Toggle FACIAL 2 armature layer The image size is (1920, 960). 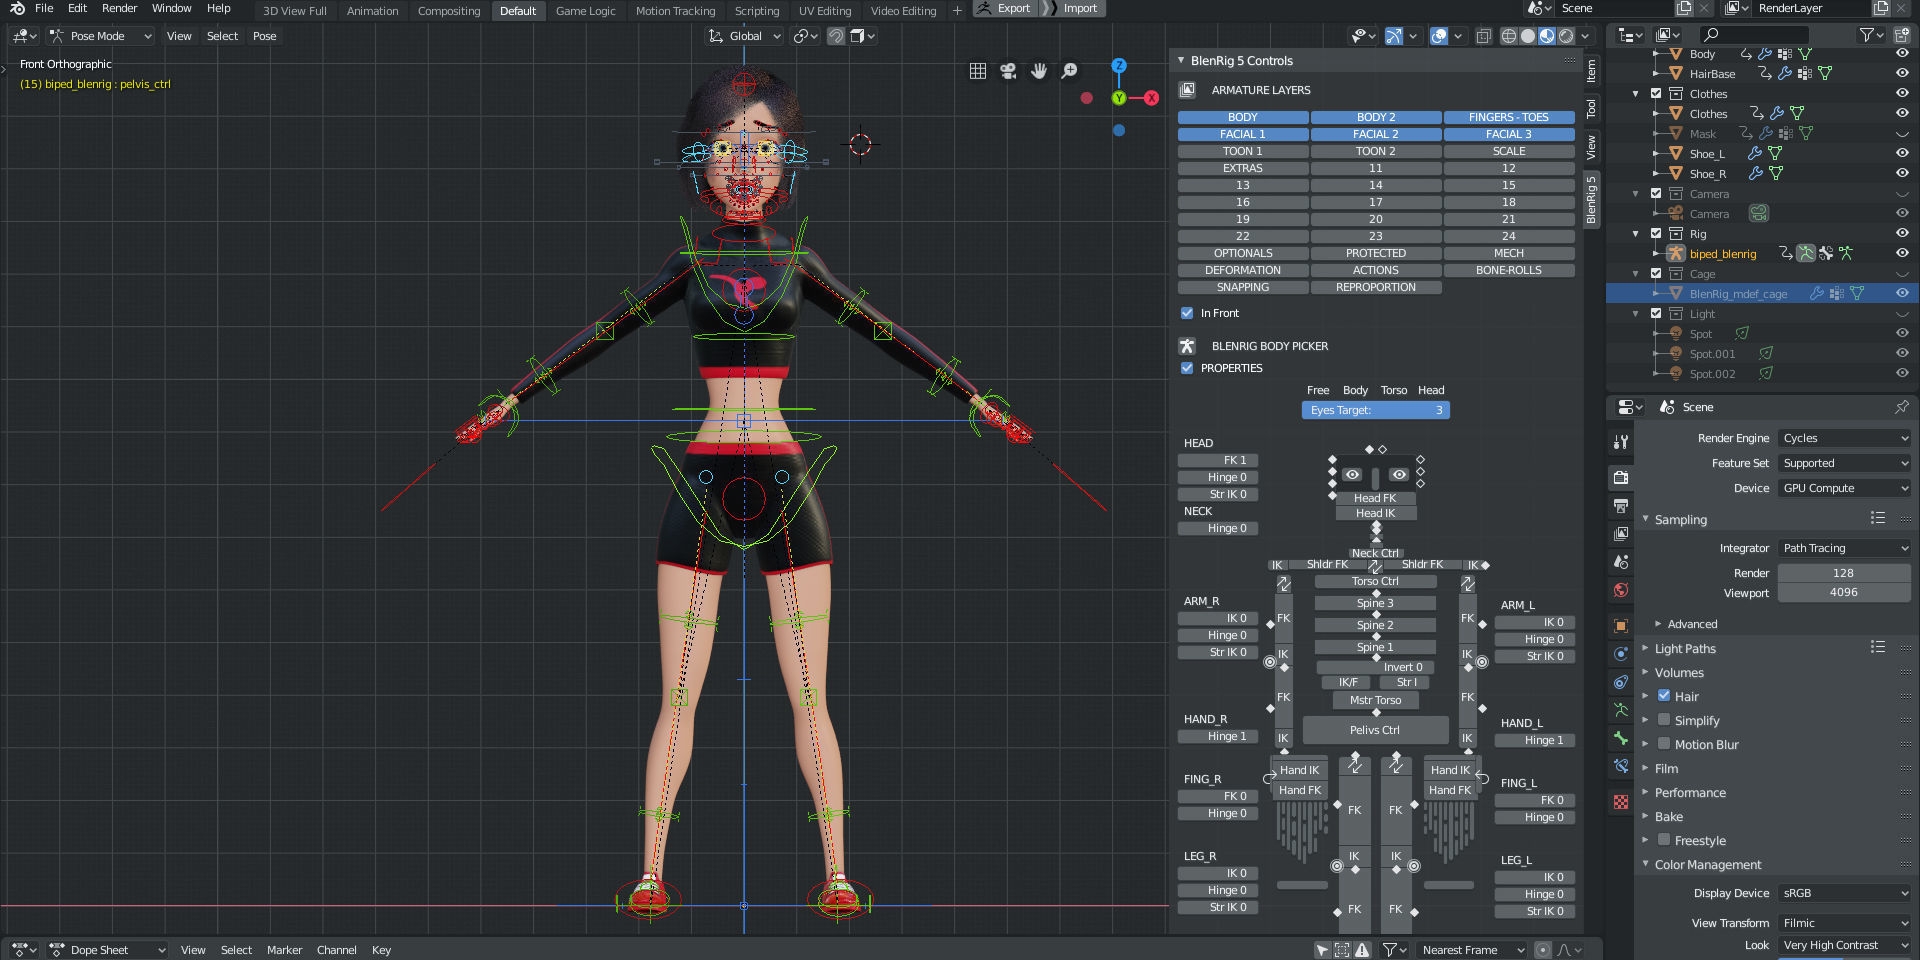click(1376, 134)
